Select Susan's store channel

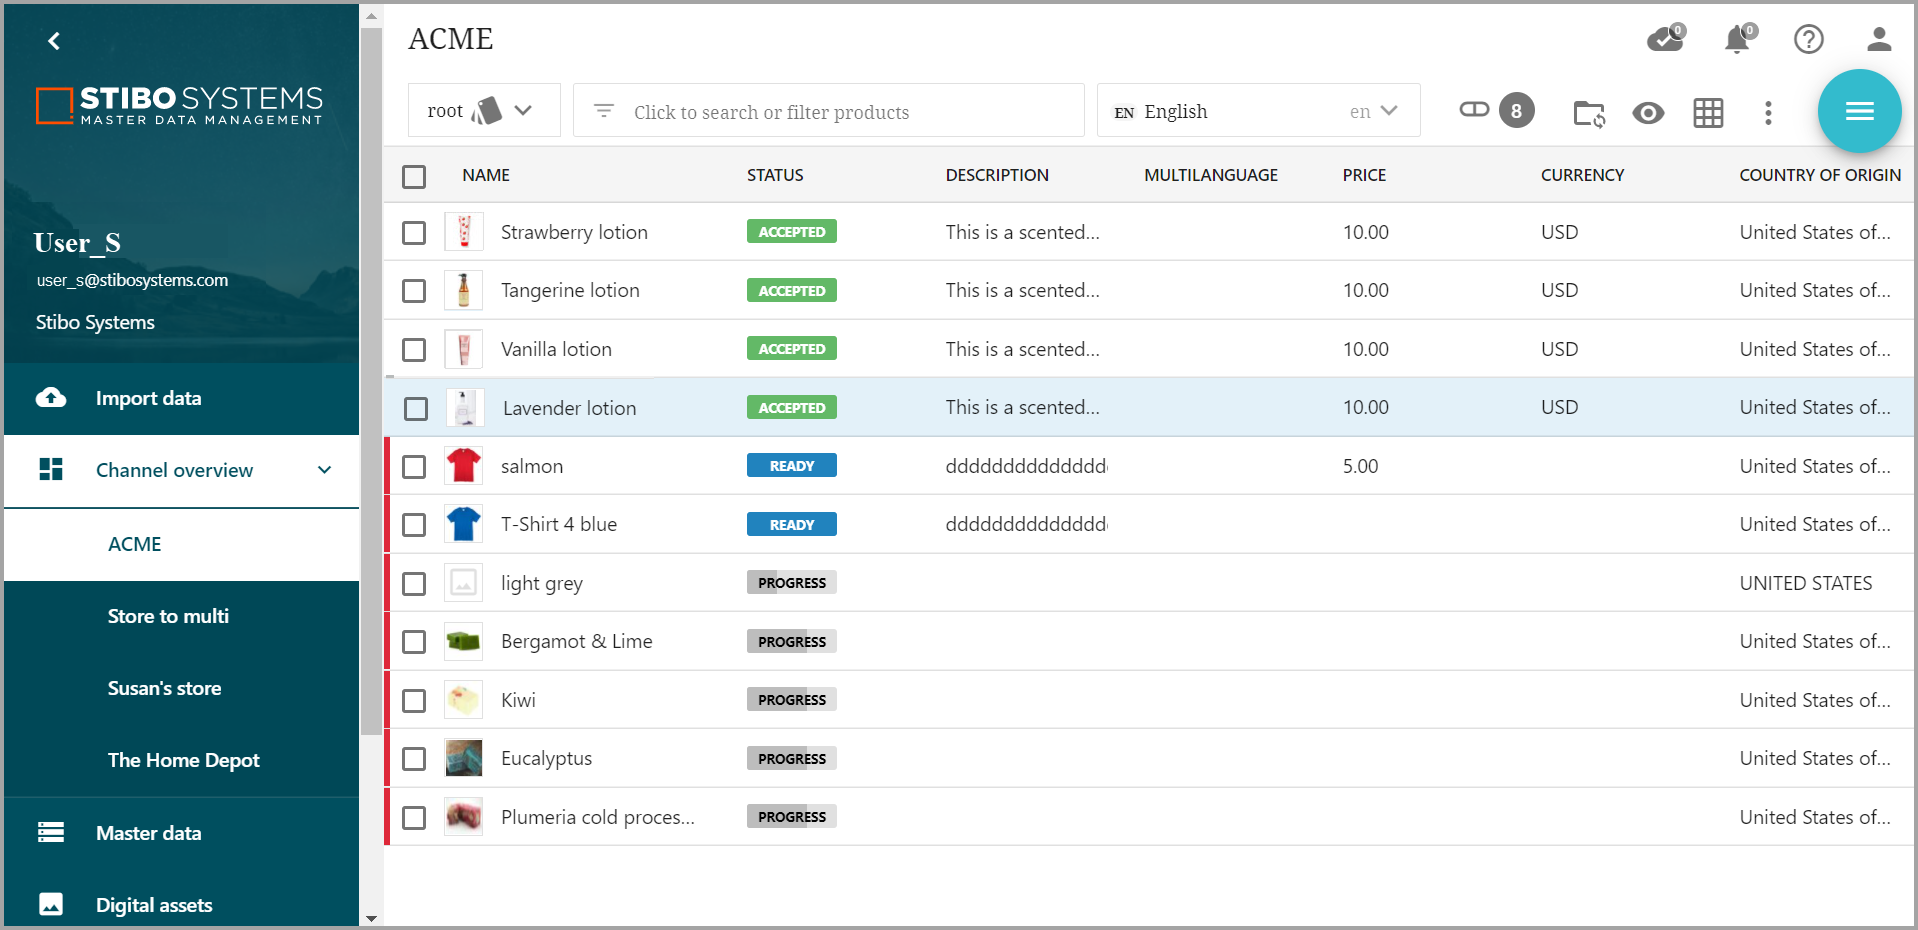164,688
